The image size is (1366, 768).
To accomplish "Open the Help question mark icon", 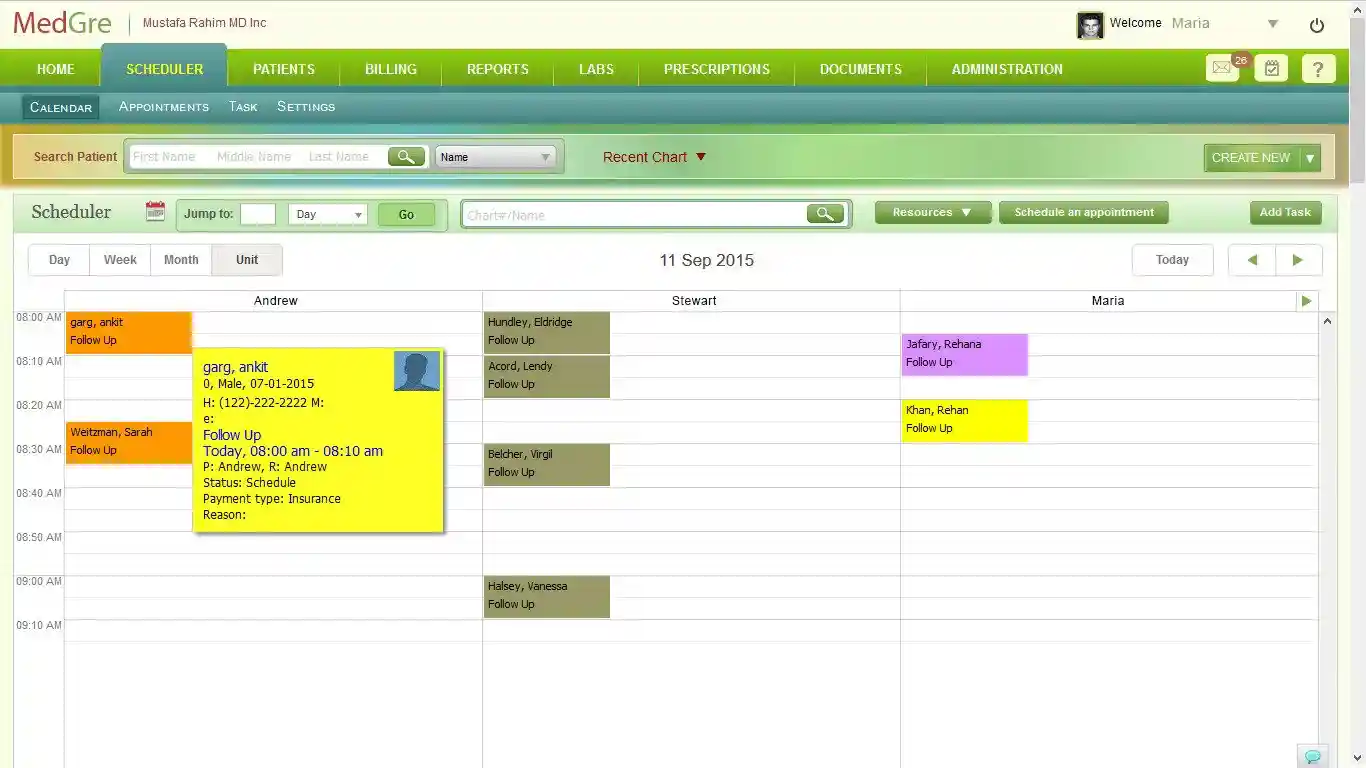I will pyautogui.click(x=1319, y=68).
